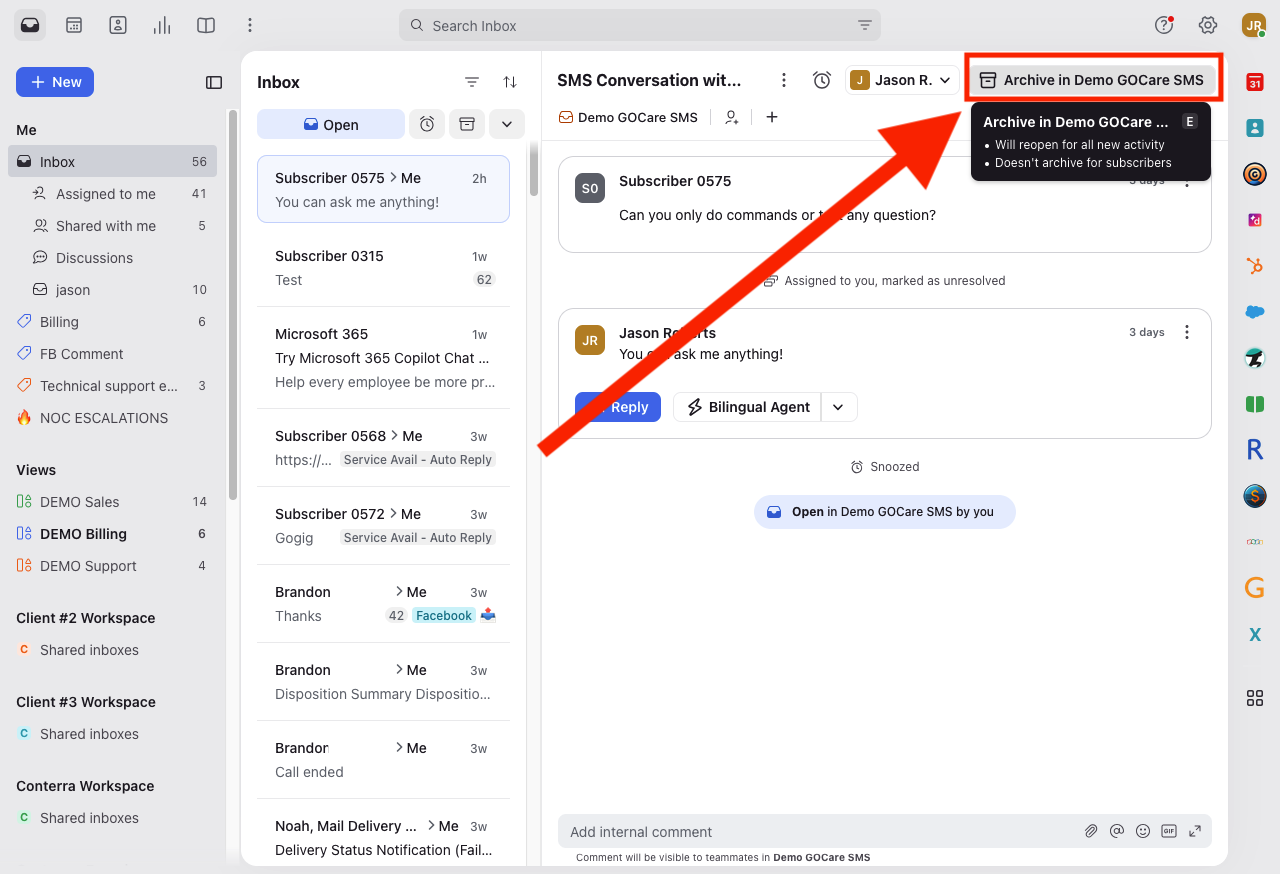This screenshot has height=874, width=1280.
Task: Attach a file to the comment
Action: pyautogui.click(x=1091, y=831)
